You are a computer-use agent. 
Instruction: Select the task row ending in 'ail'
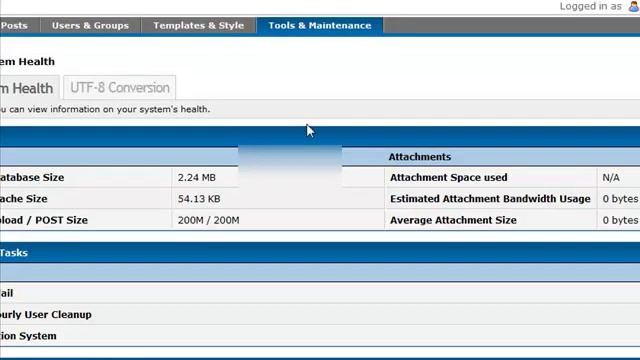(x=320, y=293)
